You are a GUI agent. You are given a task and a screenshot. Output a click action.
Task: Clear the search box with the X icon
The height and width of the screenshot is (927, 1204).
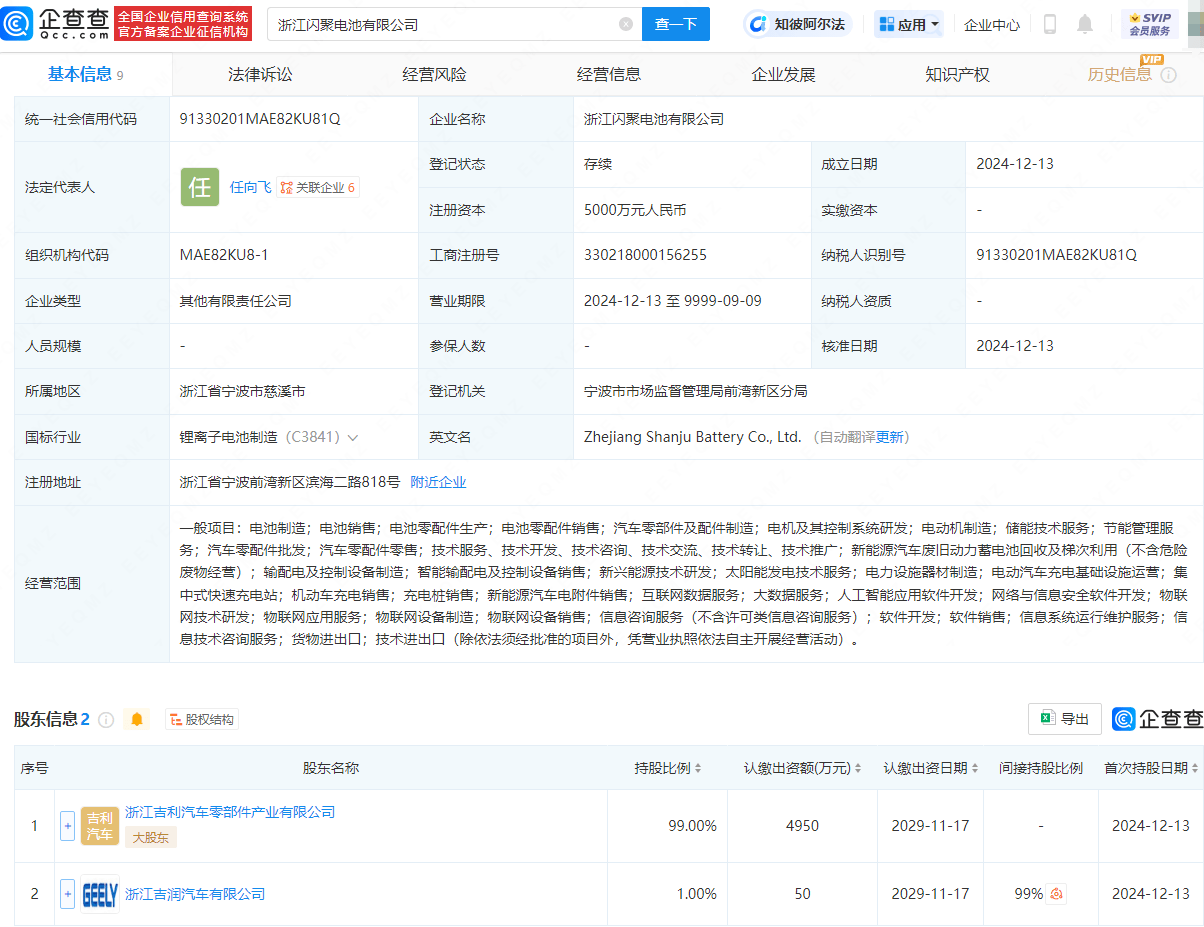626,24
